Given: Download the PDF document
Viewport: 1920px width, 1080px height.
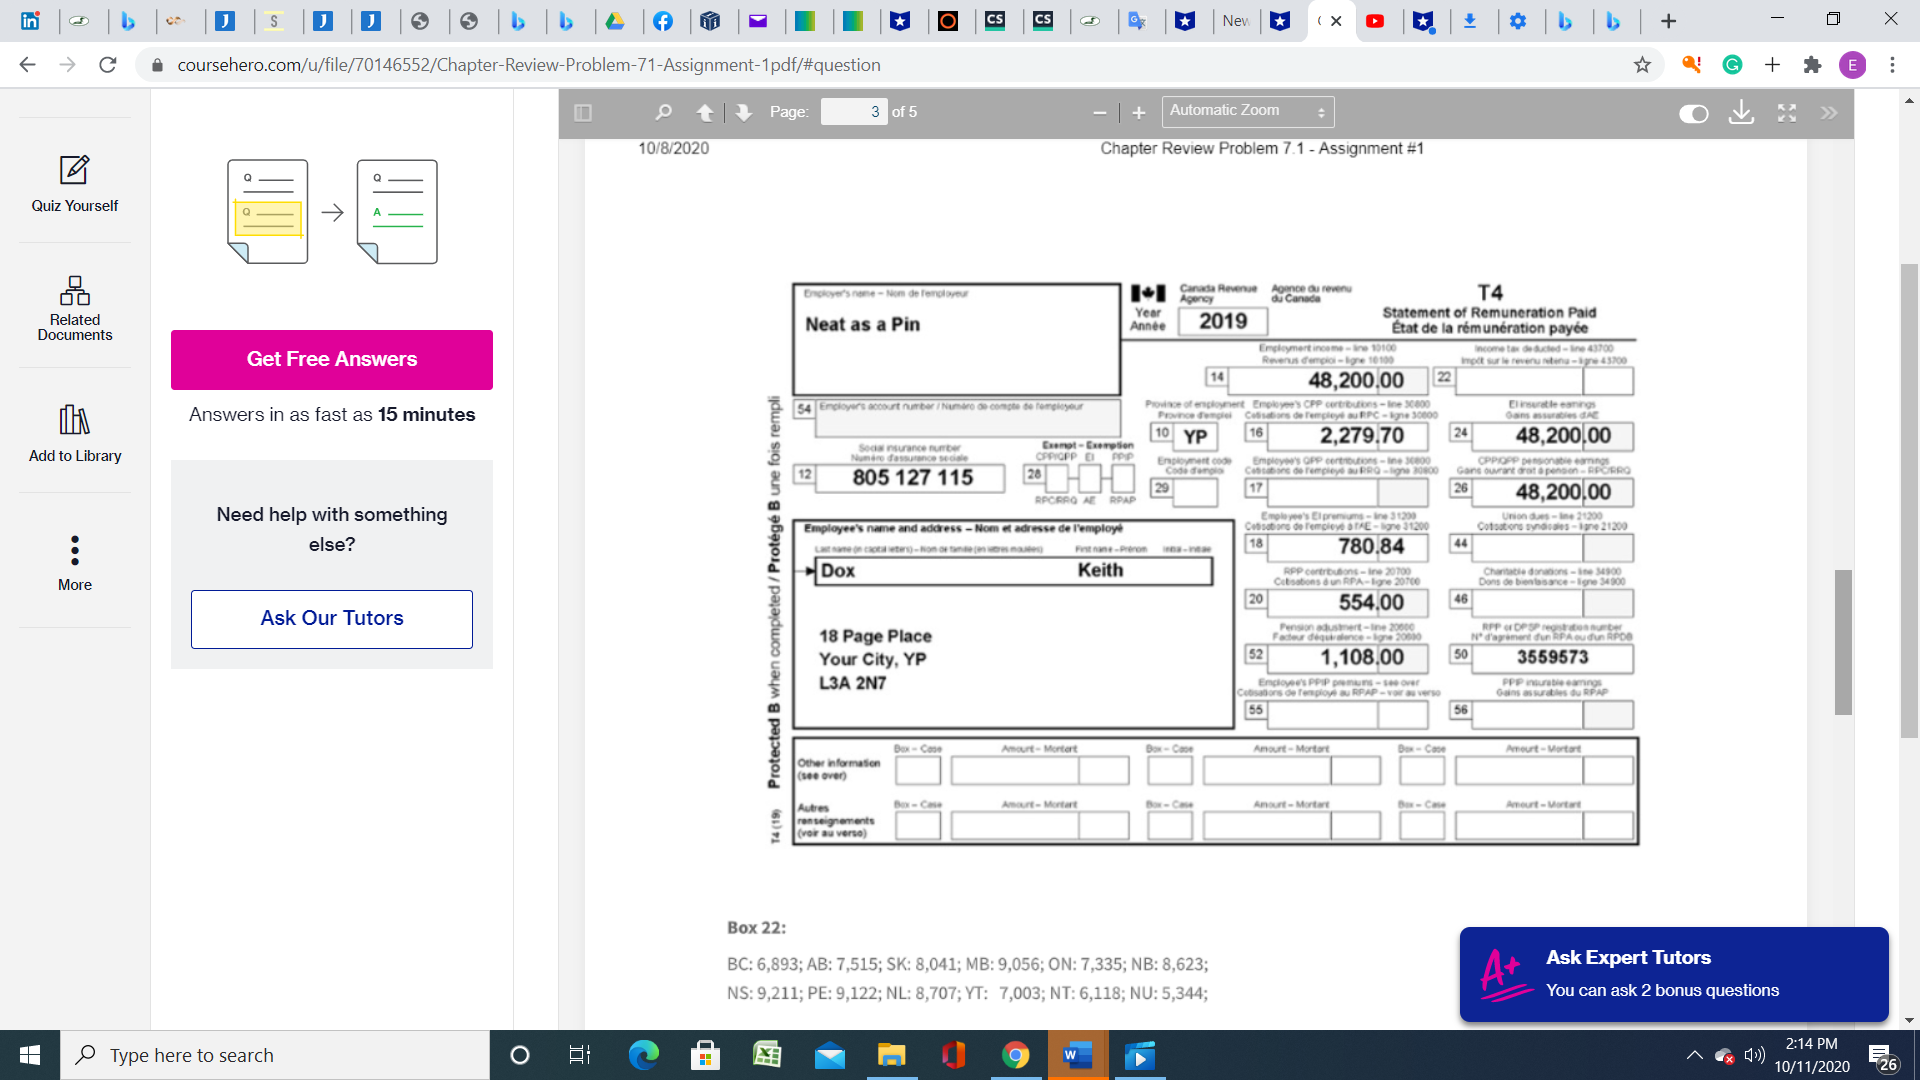Looking at the screenshot, I should (1741, 113).
